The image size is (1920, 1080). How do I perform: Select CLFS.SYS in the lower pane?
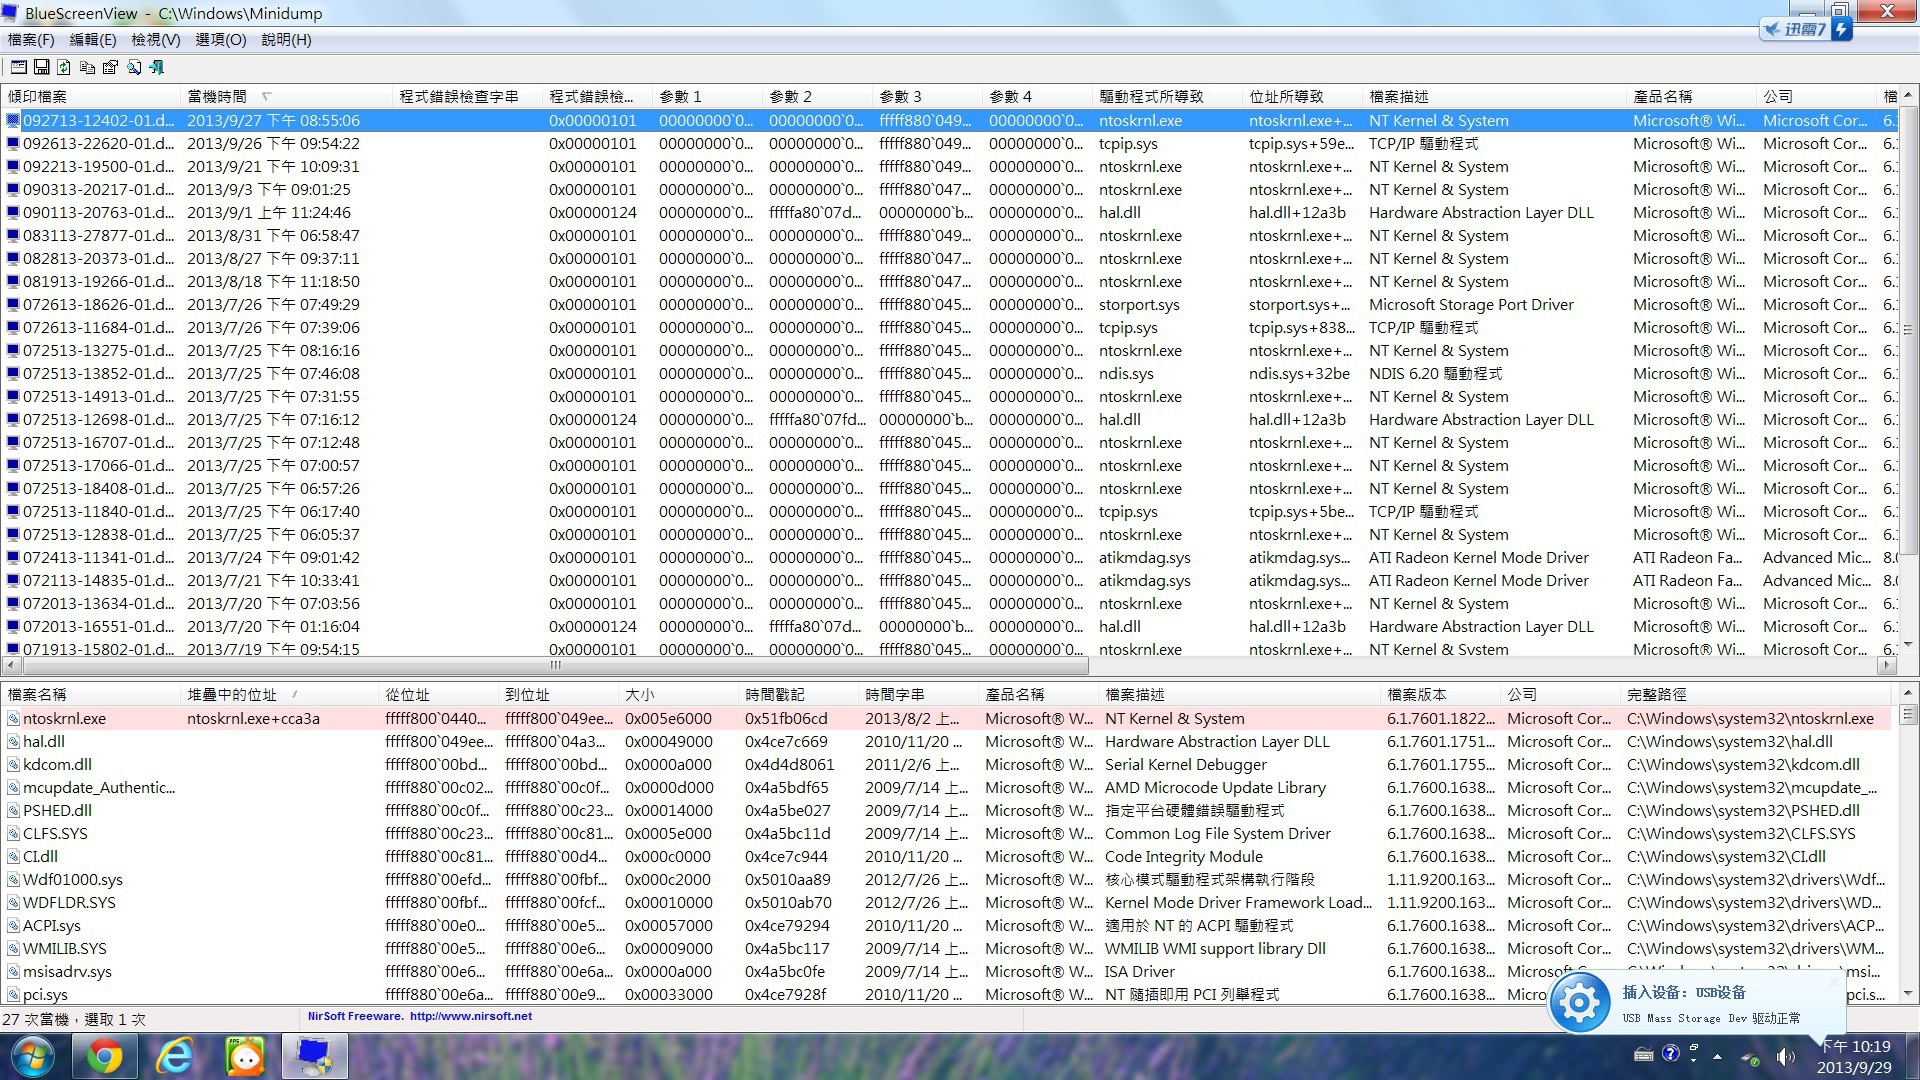tap(946, 833)
